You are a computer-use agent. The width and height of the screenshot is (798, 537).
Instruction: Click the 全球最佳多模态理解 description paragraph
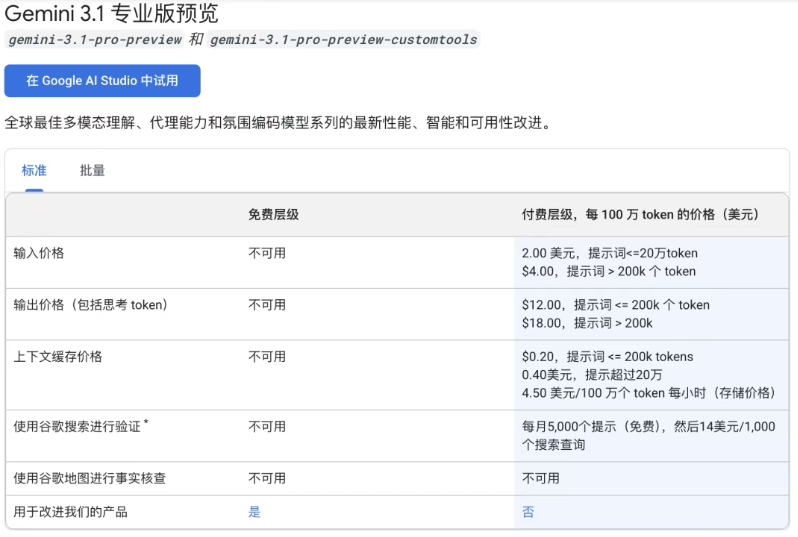[279, 123]
